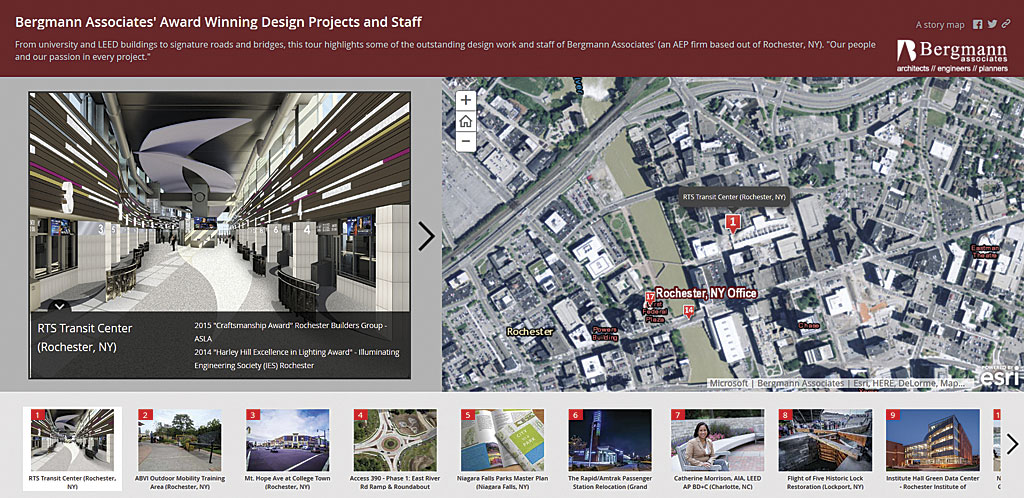Click the story map title heading
This screenshot has height=498, width=1024.
(218, 22)
